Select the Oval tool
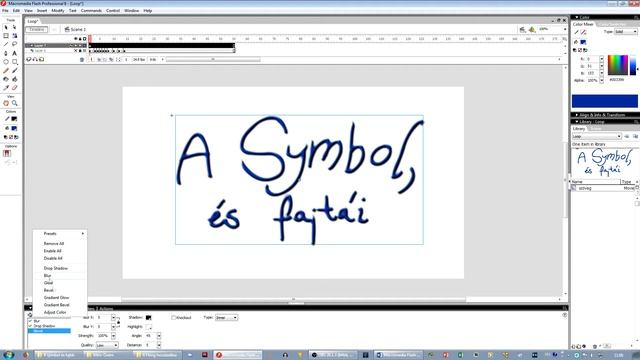The width and height of the screenshot is (640, 360). point(6,62)
